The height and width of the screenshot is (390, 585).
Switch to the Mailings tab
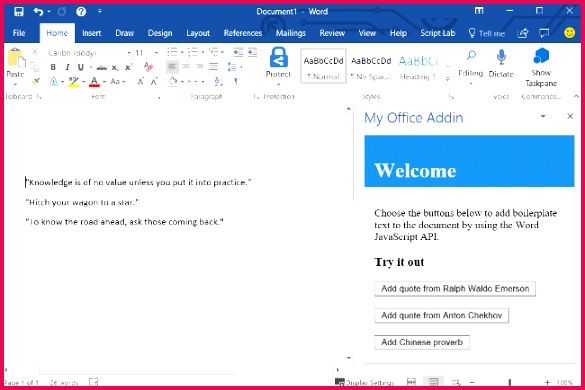[291, 33]
